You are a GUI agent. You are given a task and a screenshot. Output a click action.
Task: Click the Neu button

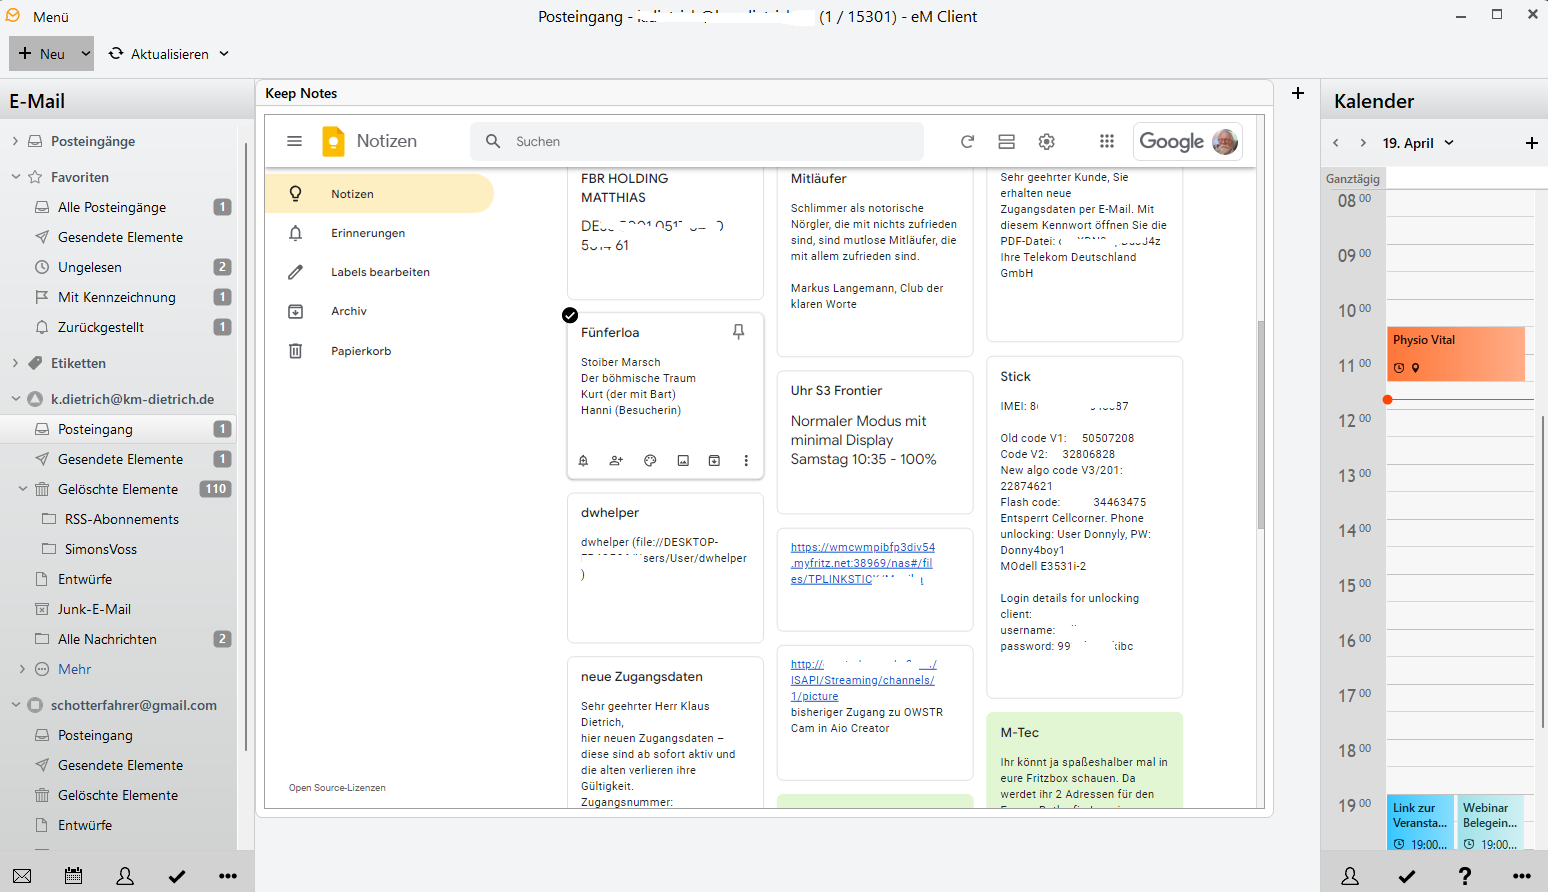[x=42, y=54]
